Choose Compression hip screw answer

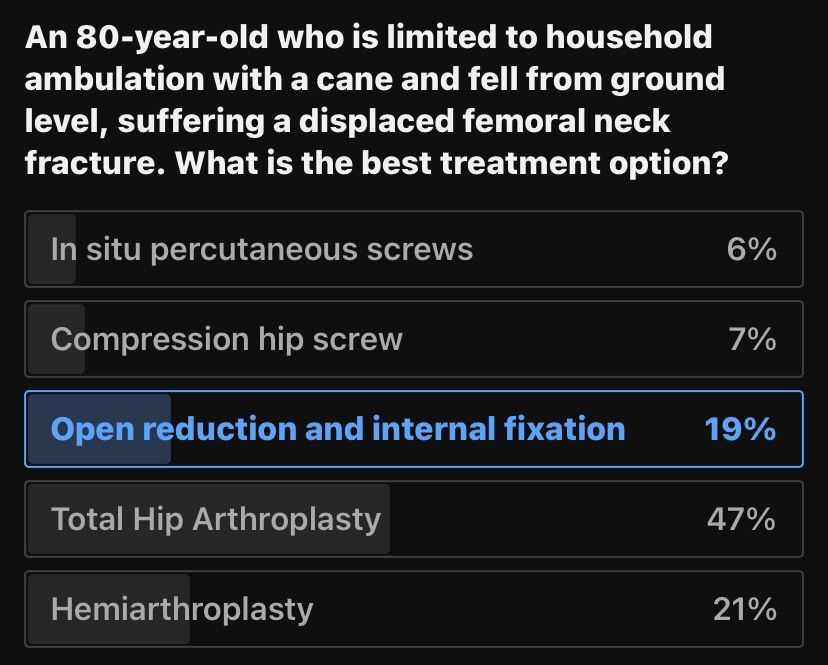point(227,339)
